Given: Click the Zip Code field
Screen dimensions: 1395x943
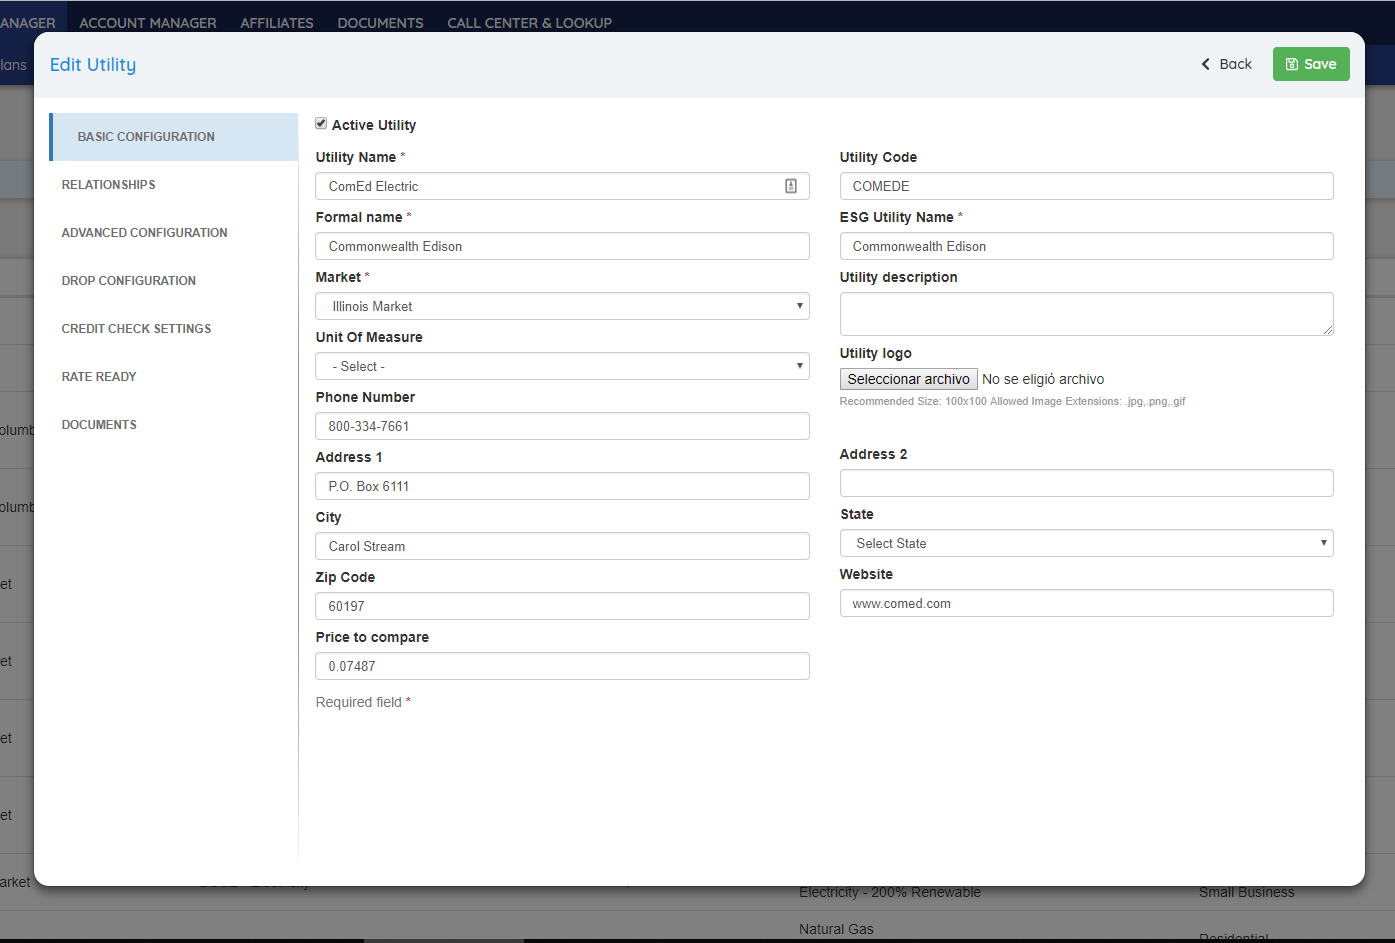Looking at the screenshot, I should [x=562, y=606].
